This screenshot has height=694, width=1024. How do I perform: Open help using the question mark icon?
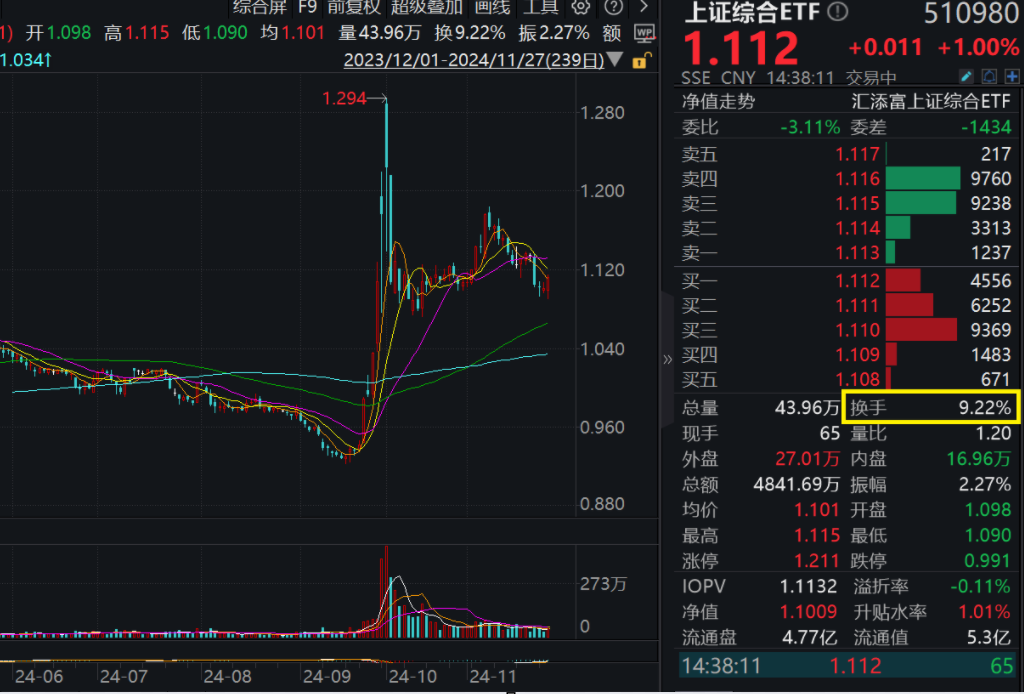[x=613, y=8]
